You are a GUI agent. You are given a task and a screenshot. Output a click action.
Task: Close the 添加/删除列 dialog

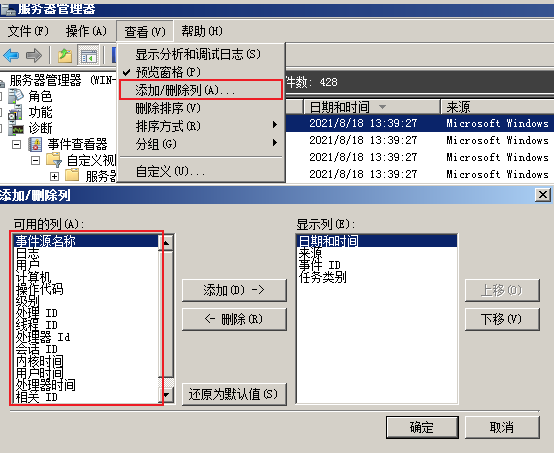543,195
